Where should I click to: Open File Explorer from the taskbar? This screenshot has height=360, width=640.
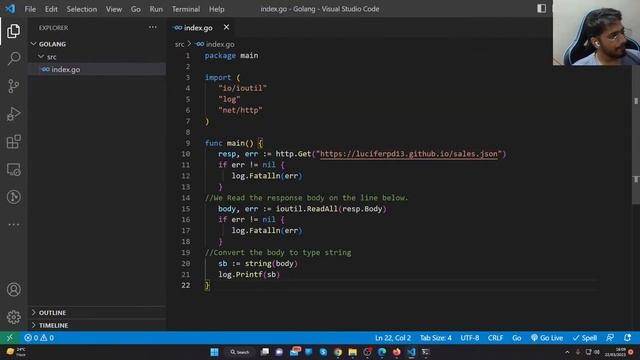pos(353,352)
